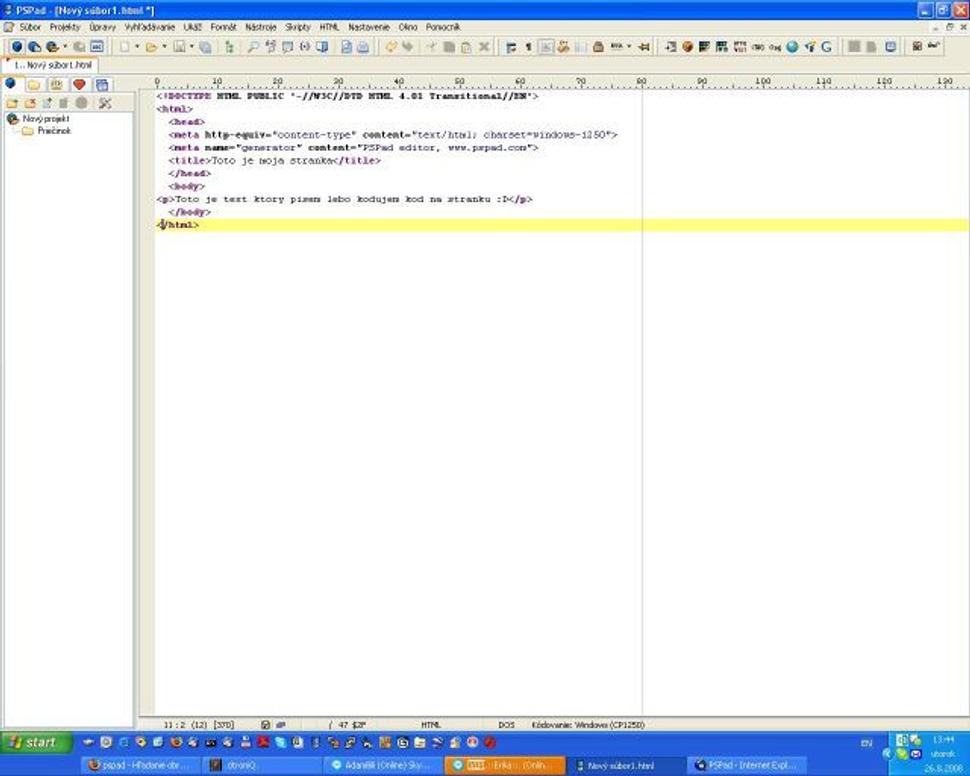Expand the Open file dropdown arrow

point(164,47)
